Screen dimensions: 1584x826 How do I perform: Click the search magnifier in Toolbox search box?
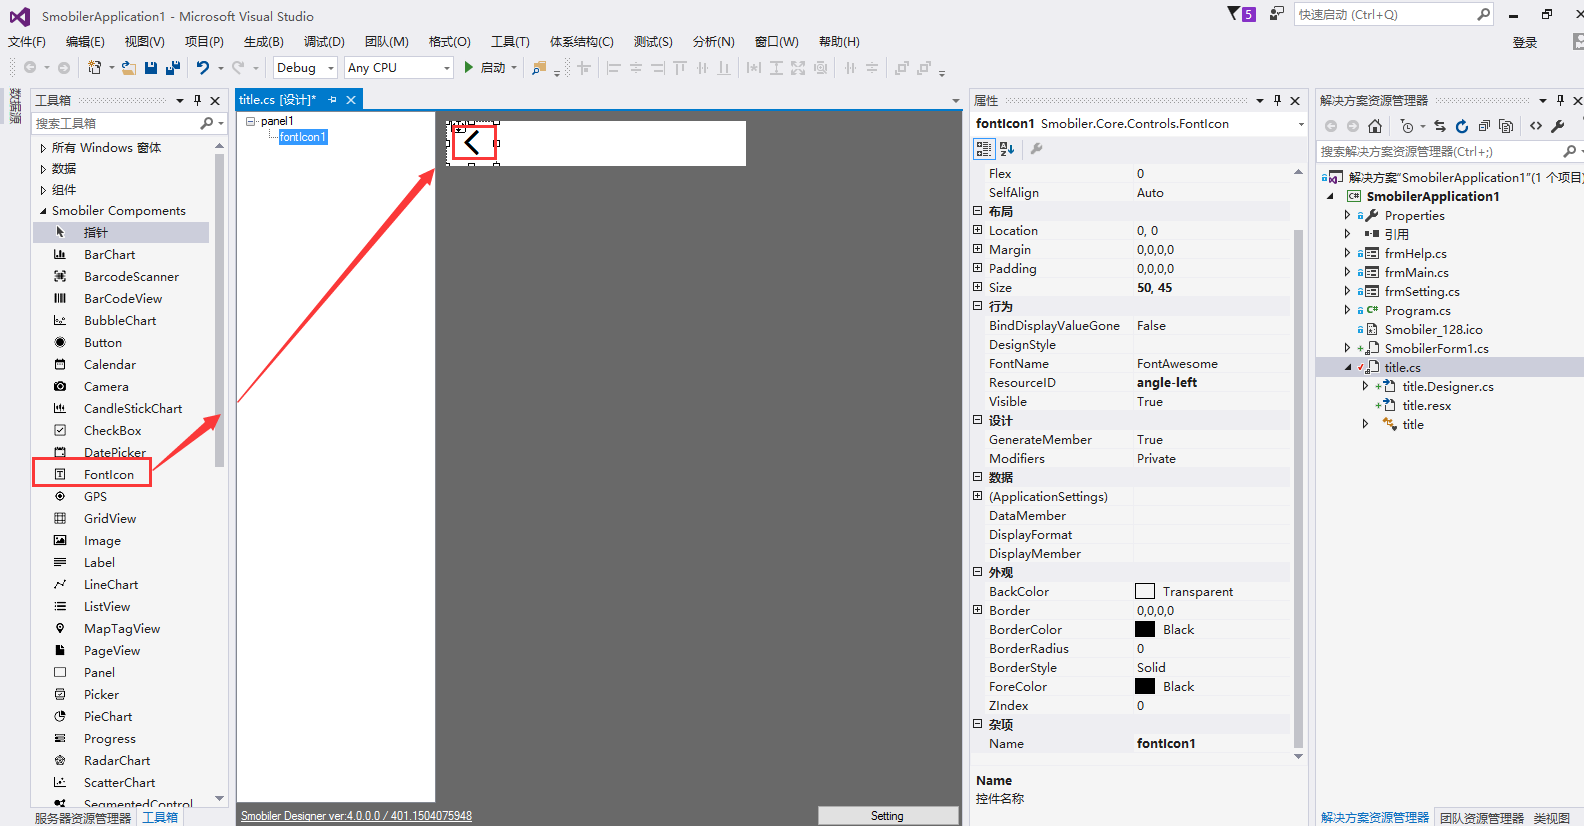(x=207, y=123)
